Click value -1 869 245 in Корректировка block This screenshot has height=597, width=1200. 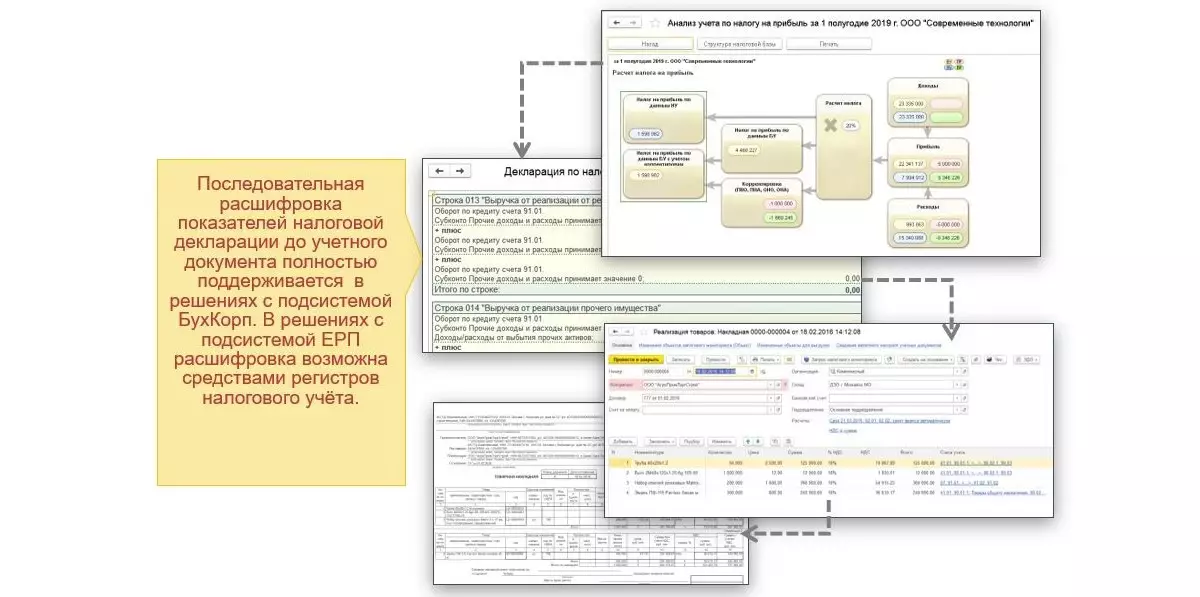click(x=779, y=216)
